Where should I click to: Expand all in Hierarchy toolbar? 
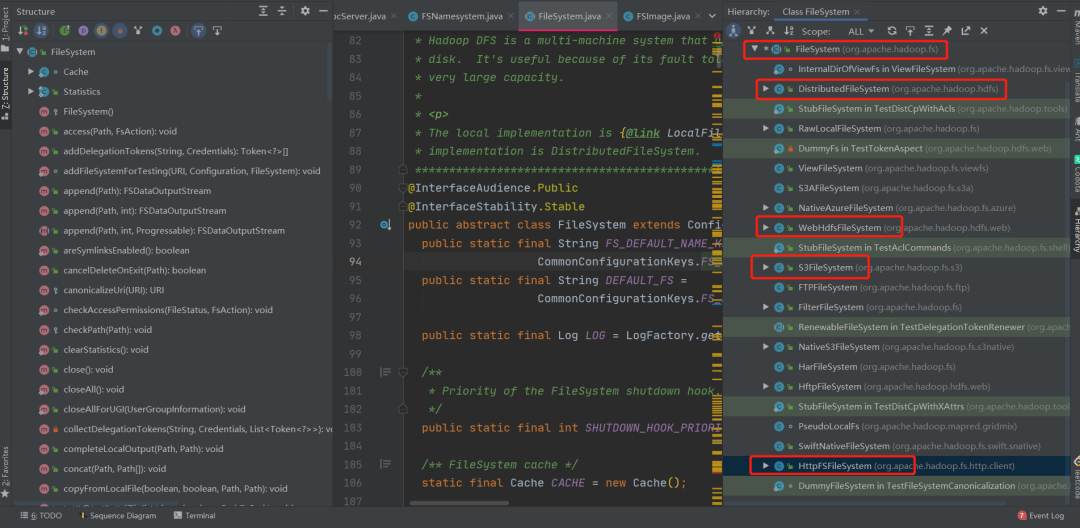click(929, 31)
